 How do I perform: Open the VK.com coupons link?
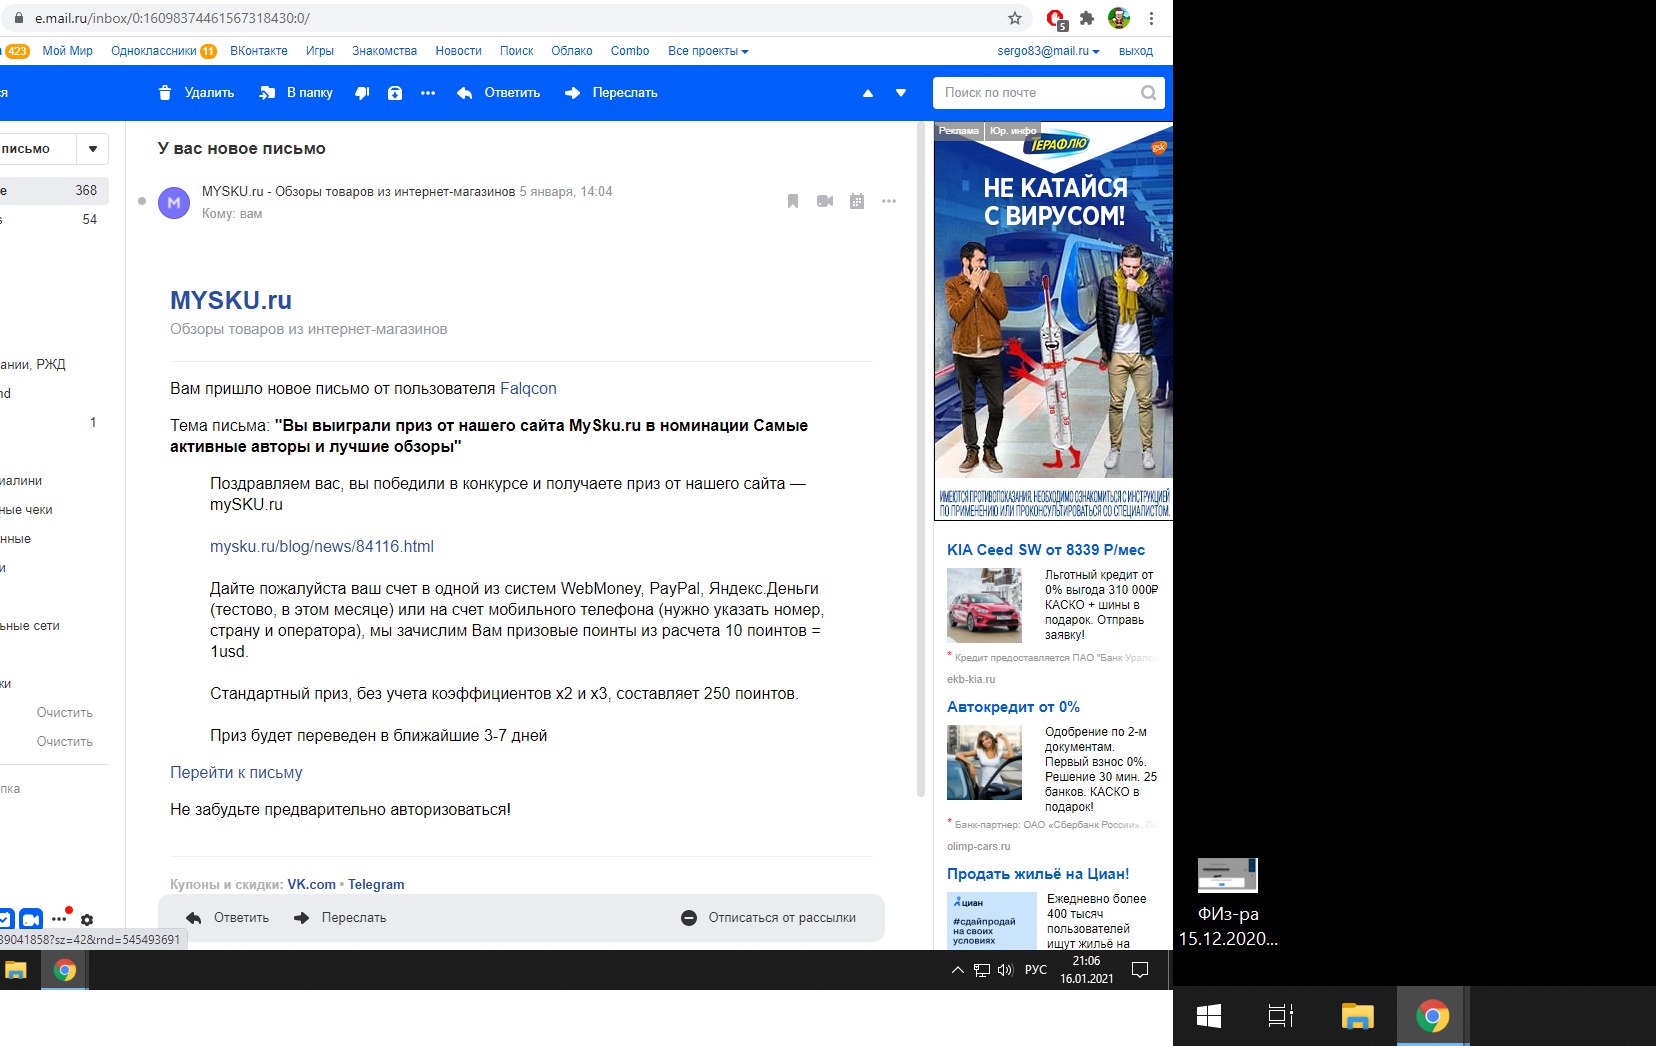click(312, 884)
